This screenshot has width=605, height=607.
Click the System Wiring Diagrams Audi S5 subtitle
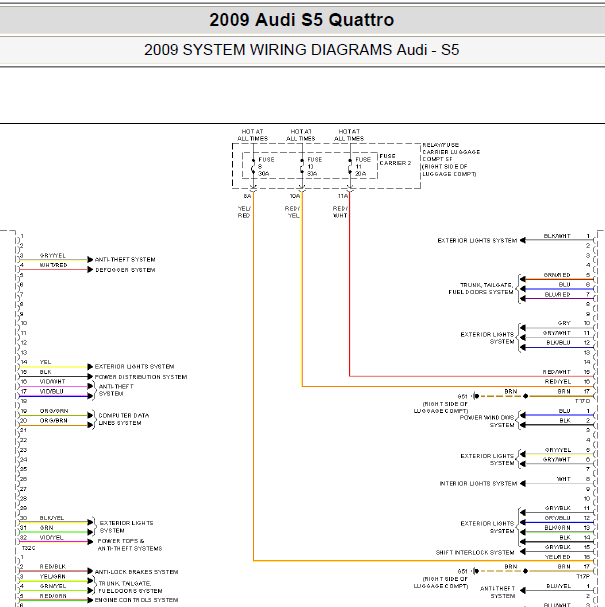[302, 49]
